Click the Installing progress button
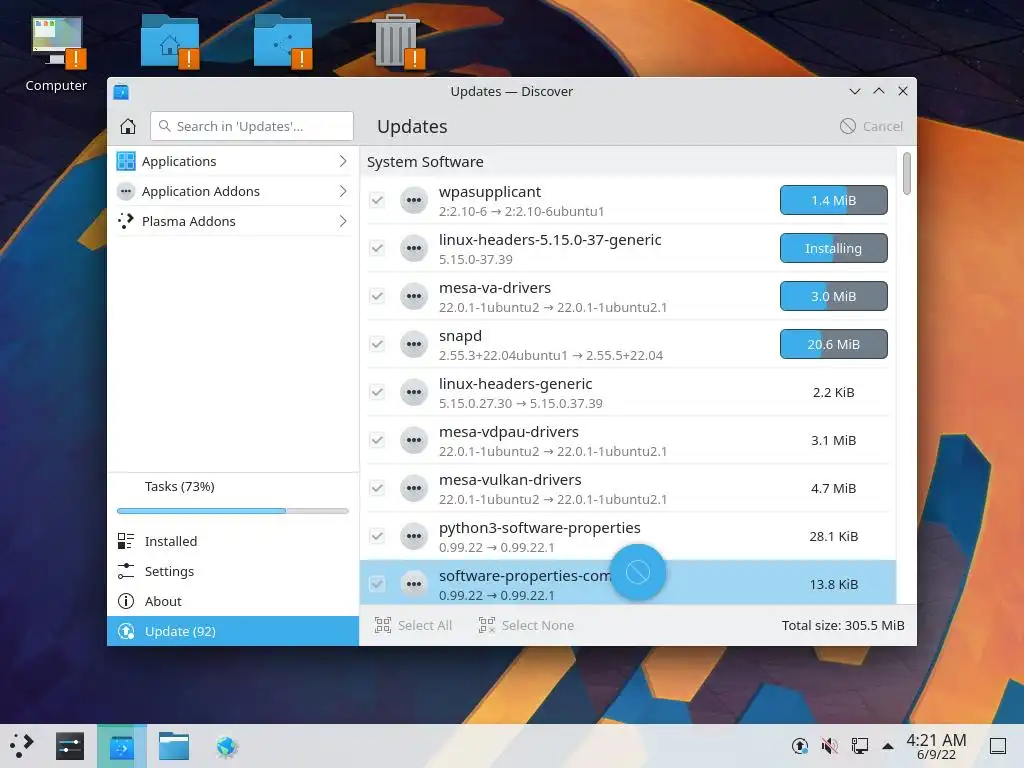Image resolution: width=1024 pixels, height=768 pixels. tap(833, 248)
